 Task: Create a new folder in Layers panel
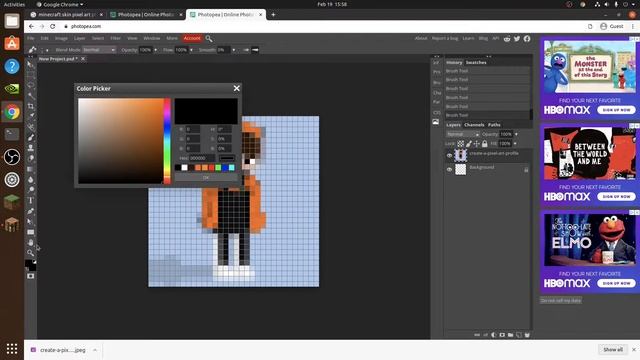(510, 335)
